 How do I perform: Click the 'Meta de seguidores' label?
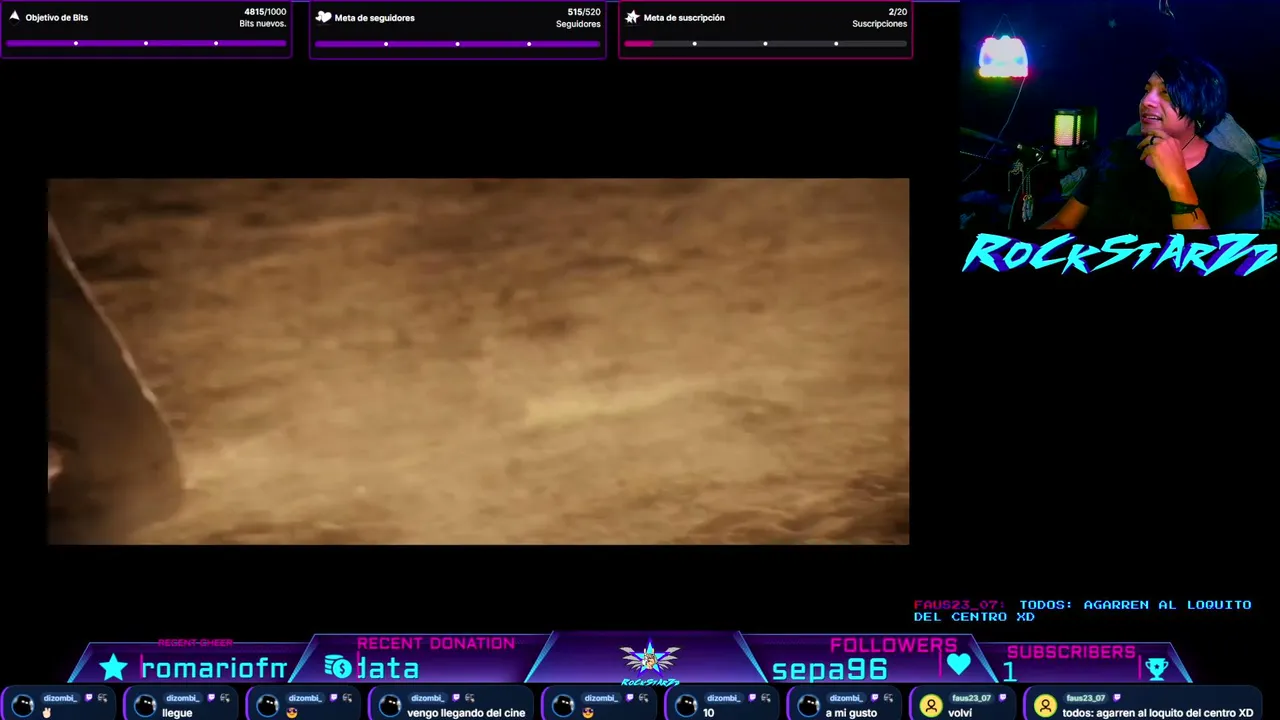click(375, 18)
